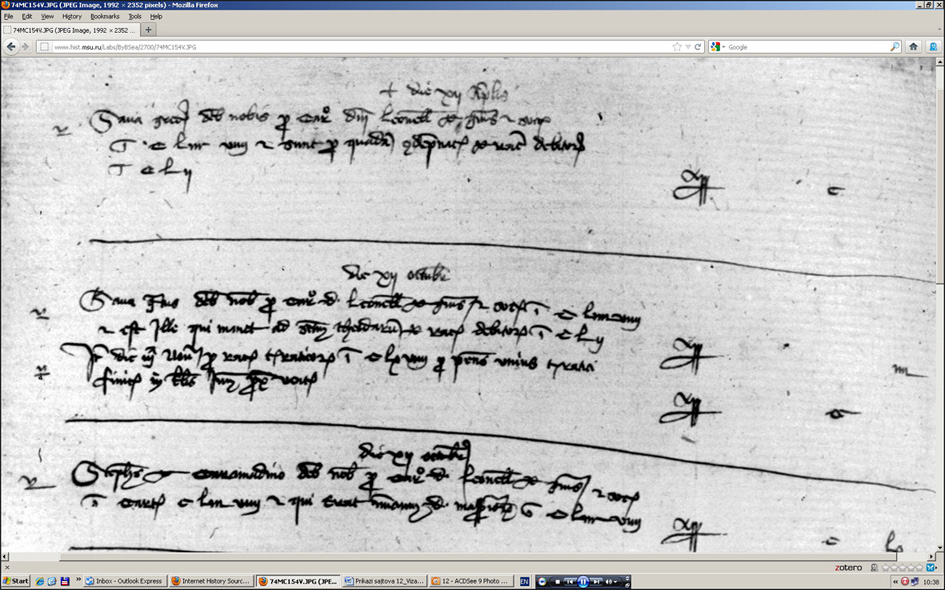Click the Zotero logo in status bar
Screen dimensions: 945x590
848,567
